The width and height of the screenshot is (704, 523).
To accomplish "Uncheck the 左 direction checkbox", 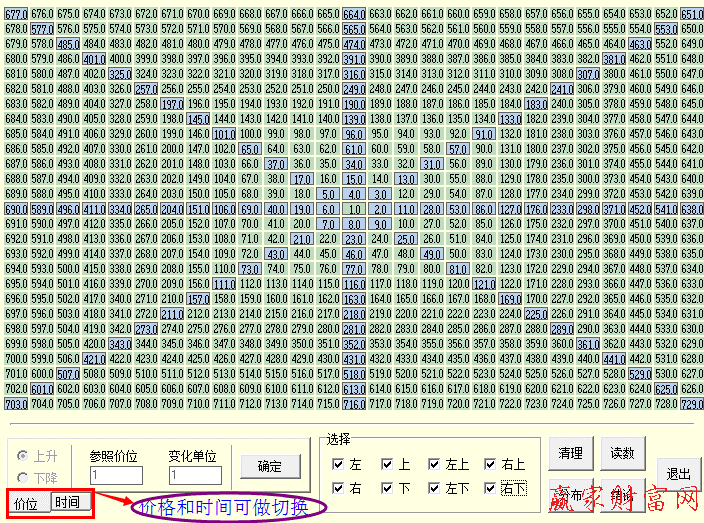I will (338, 464).
